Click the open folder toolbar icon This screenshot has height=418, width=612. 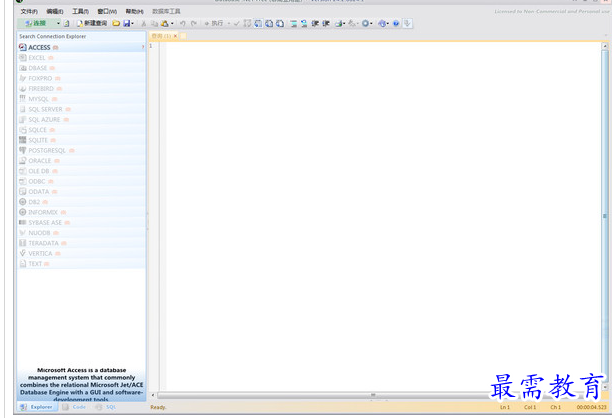pyautogui.click(x=116, y=23)
